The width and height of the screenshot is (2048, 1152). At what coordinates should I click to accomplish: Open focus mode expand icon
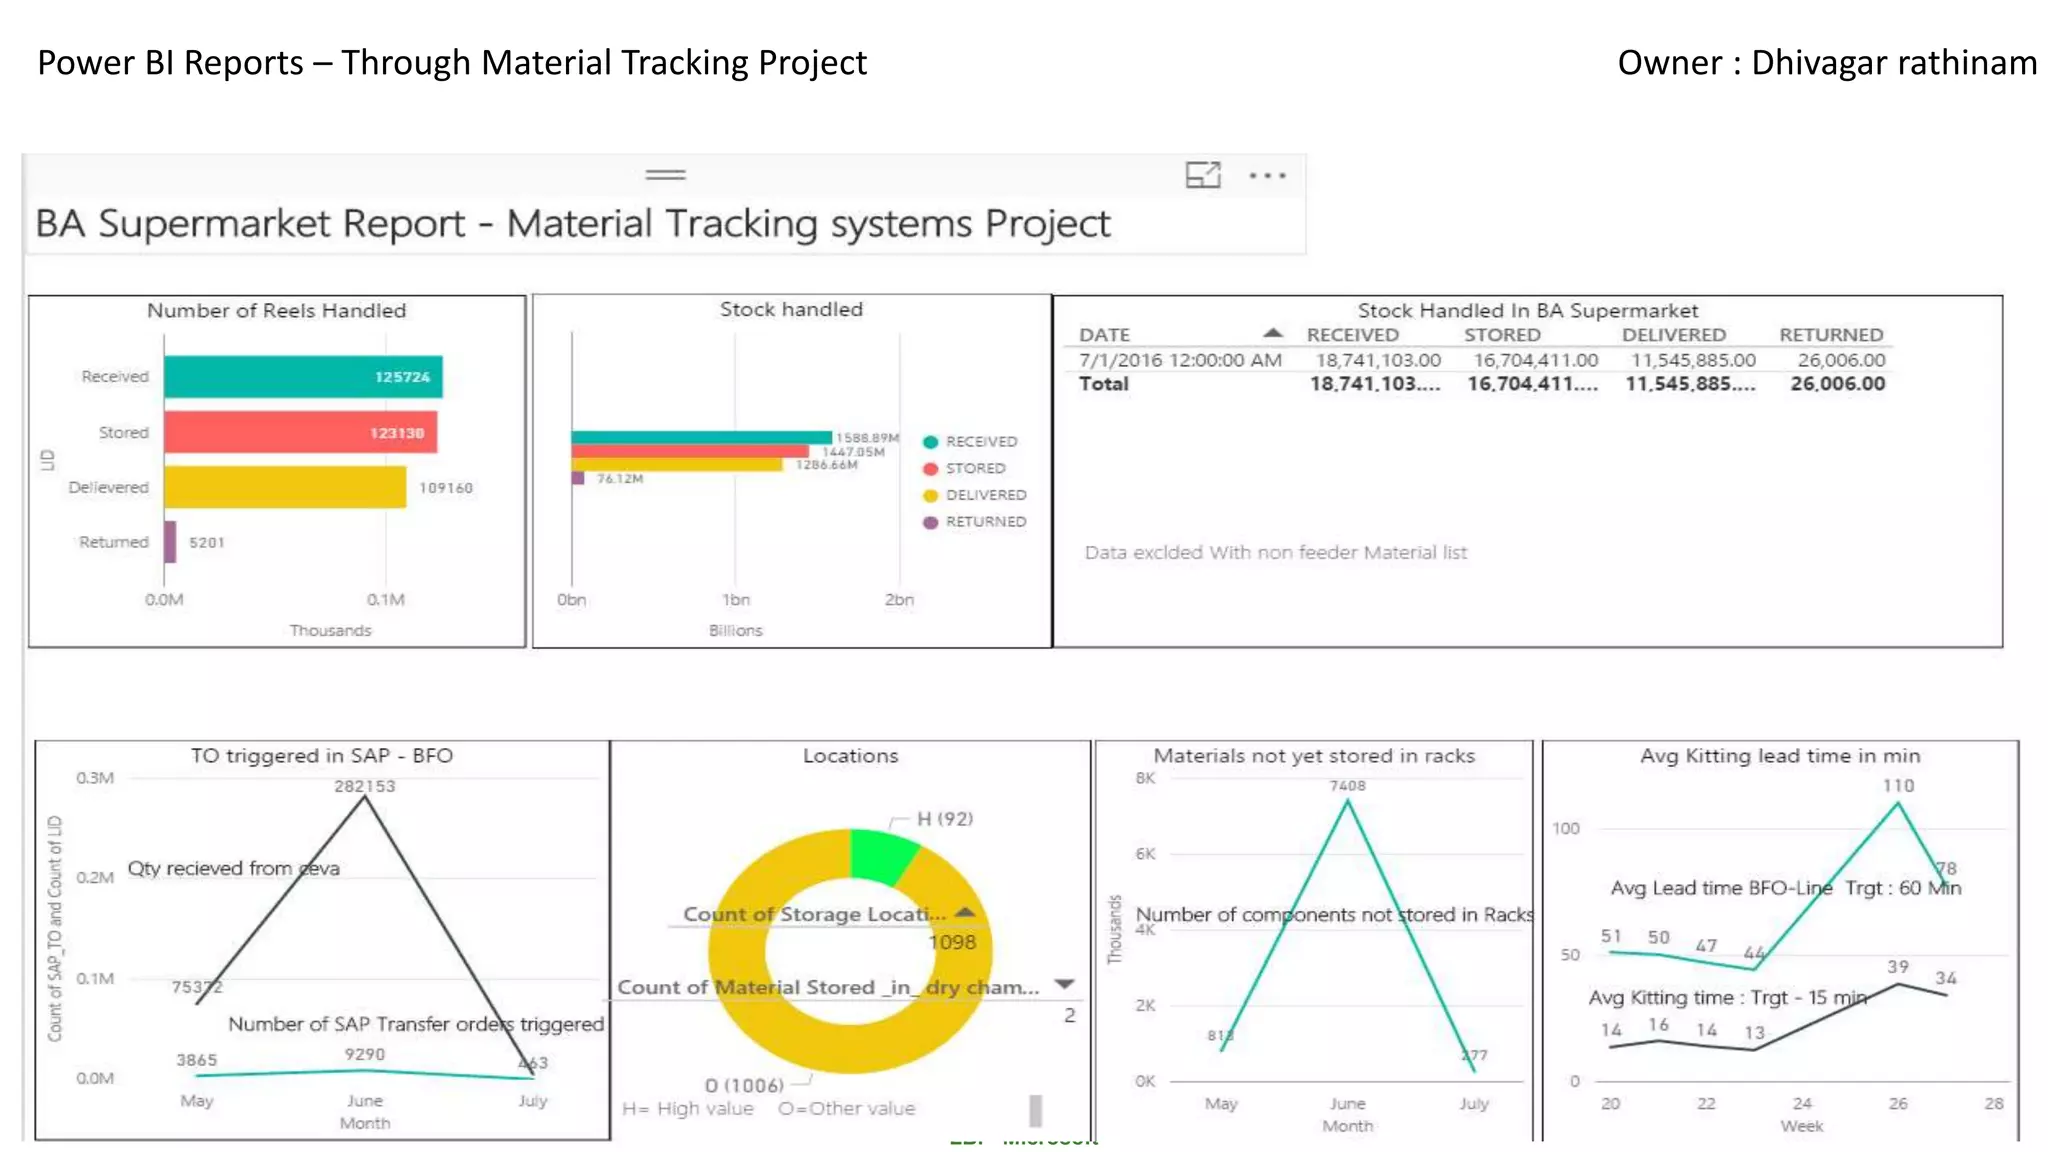coord(1203,175)
